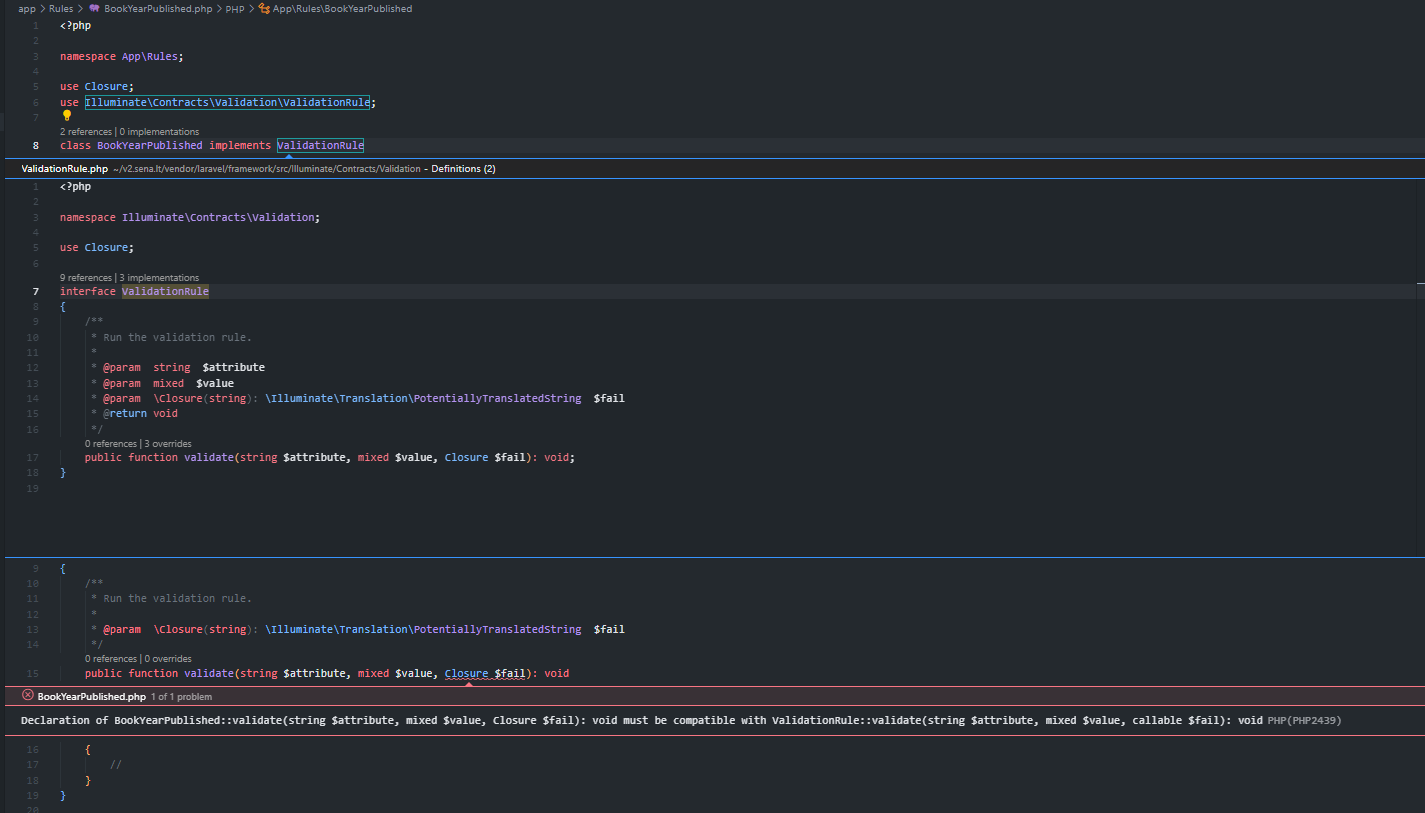Click red-underlined 'Closure' on line 15

[x=466, y=674]
